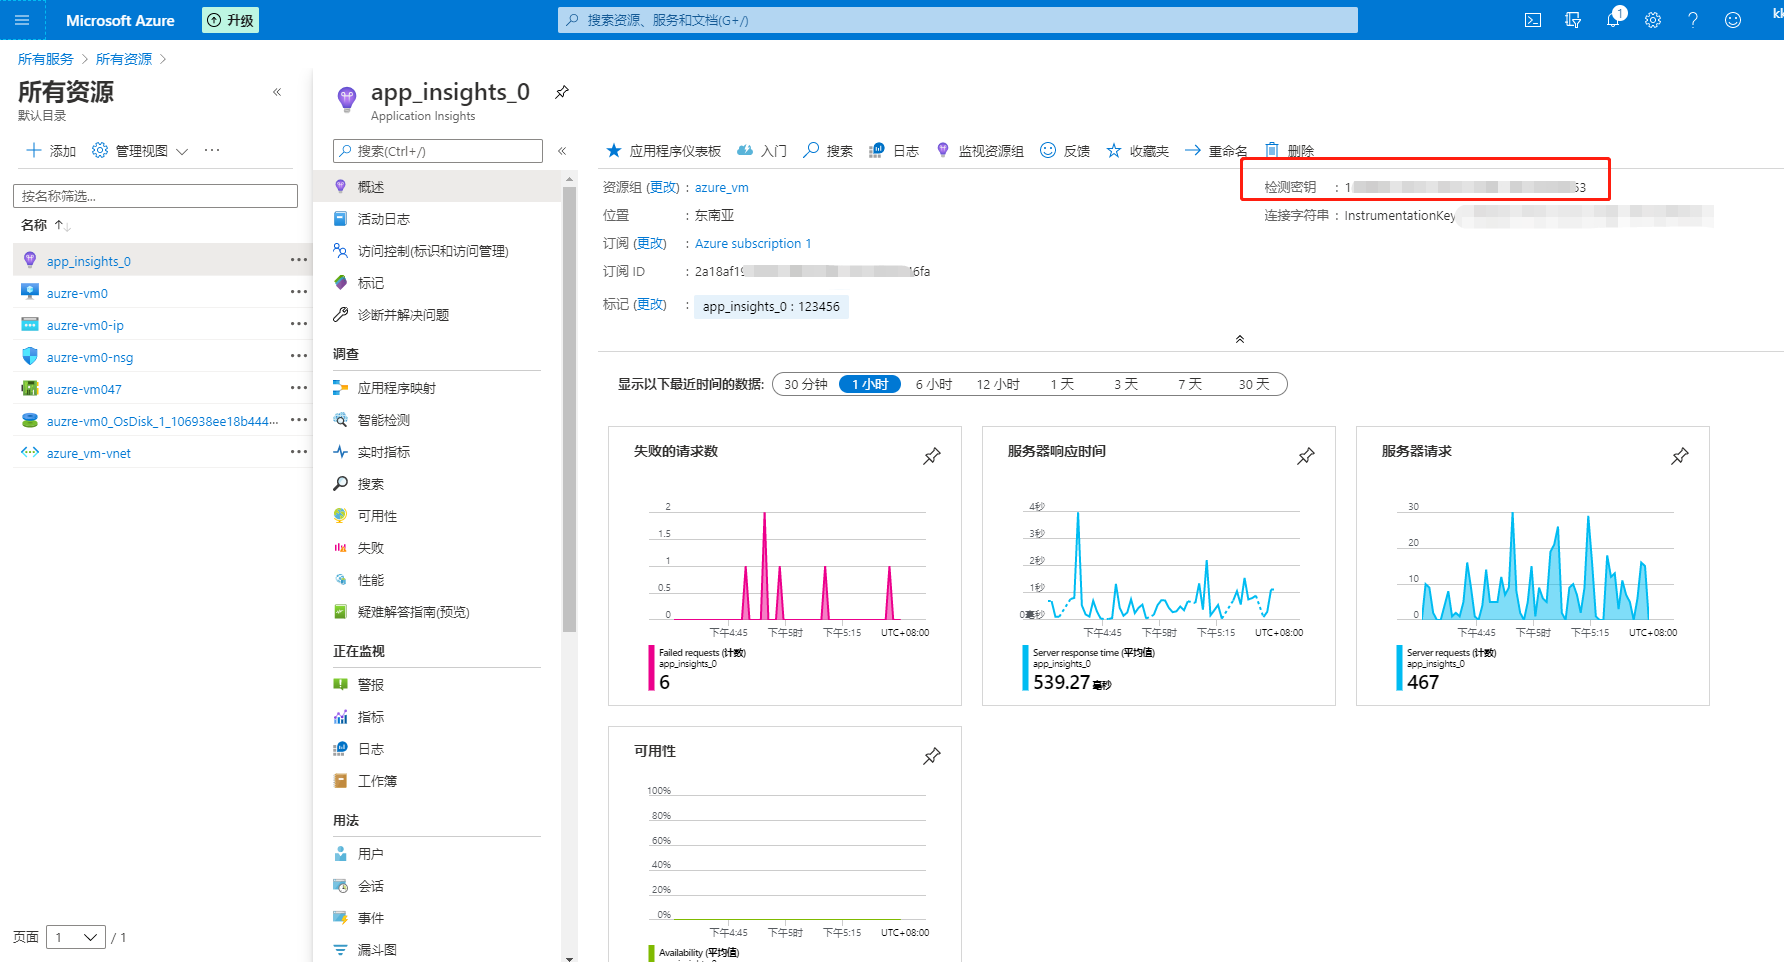Collapse the essentials section arrow
This screenshot has height=962, width=1784.
tap(1240, 339)
